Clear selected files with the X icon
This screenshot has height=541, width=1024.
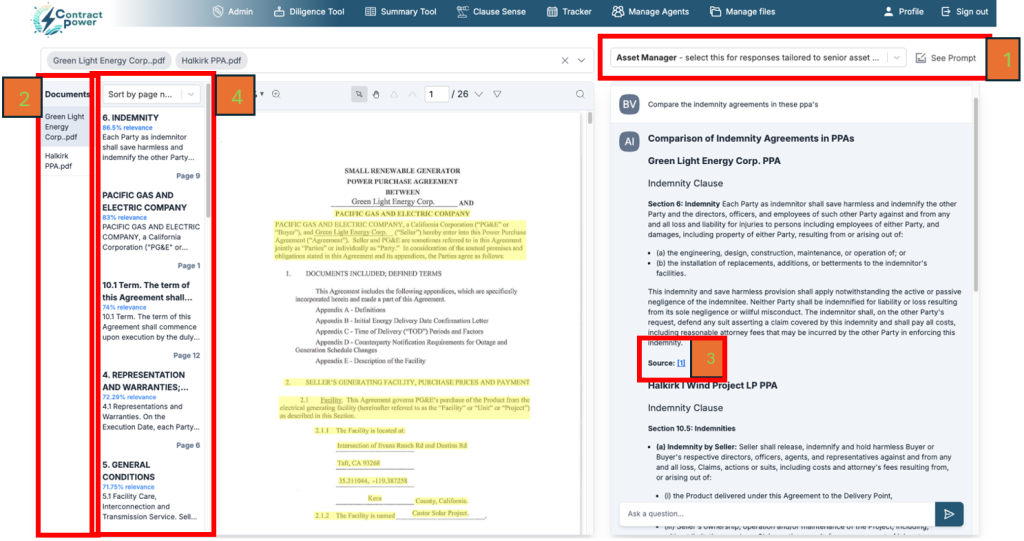563,61
